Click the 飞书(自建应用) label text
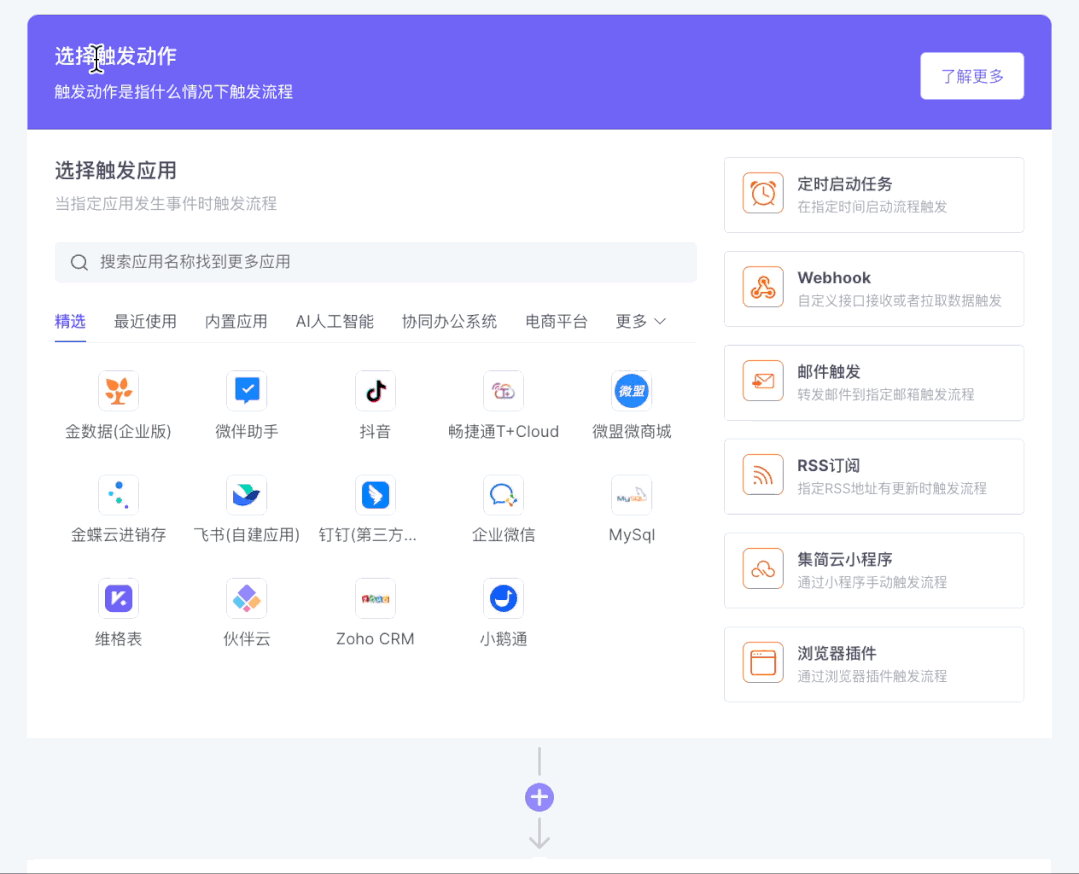Screen dimensions: 1079x874 [246, 535]
